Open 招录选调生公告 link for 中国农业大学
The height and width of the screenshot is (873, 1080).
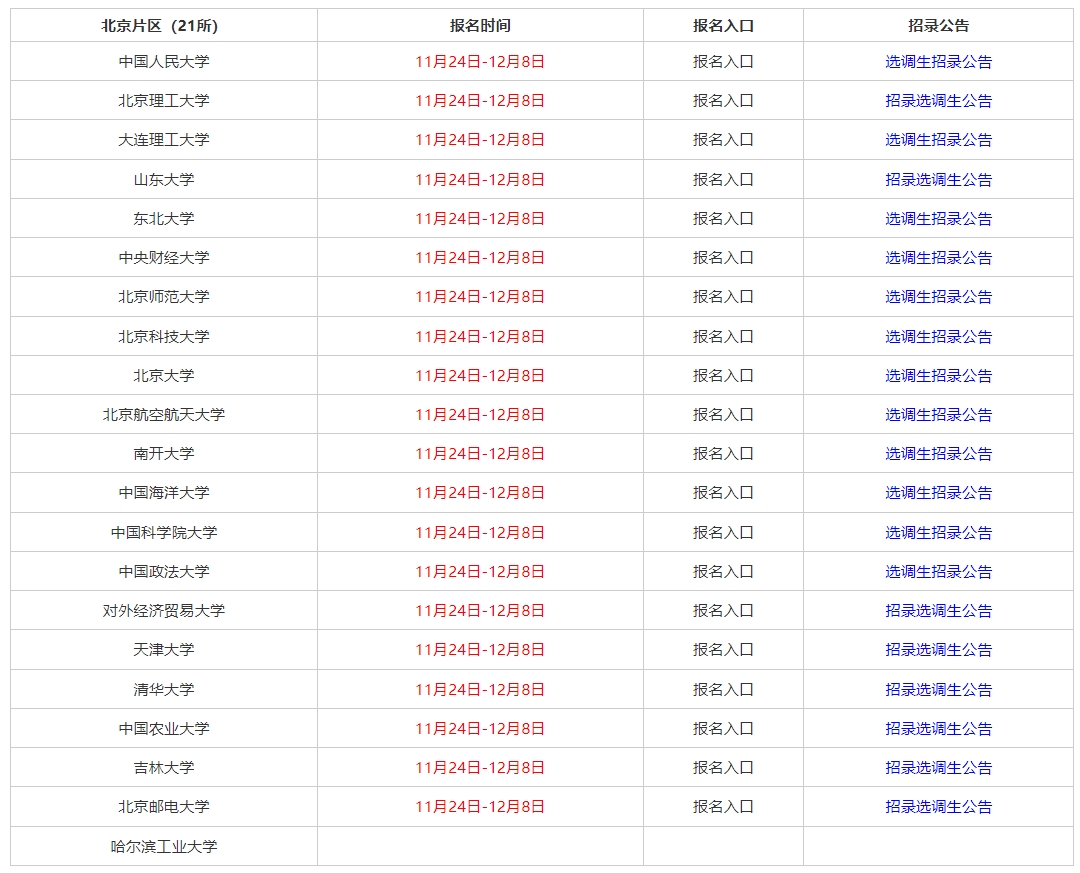938,729
